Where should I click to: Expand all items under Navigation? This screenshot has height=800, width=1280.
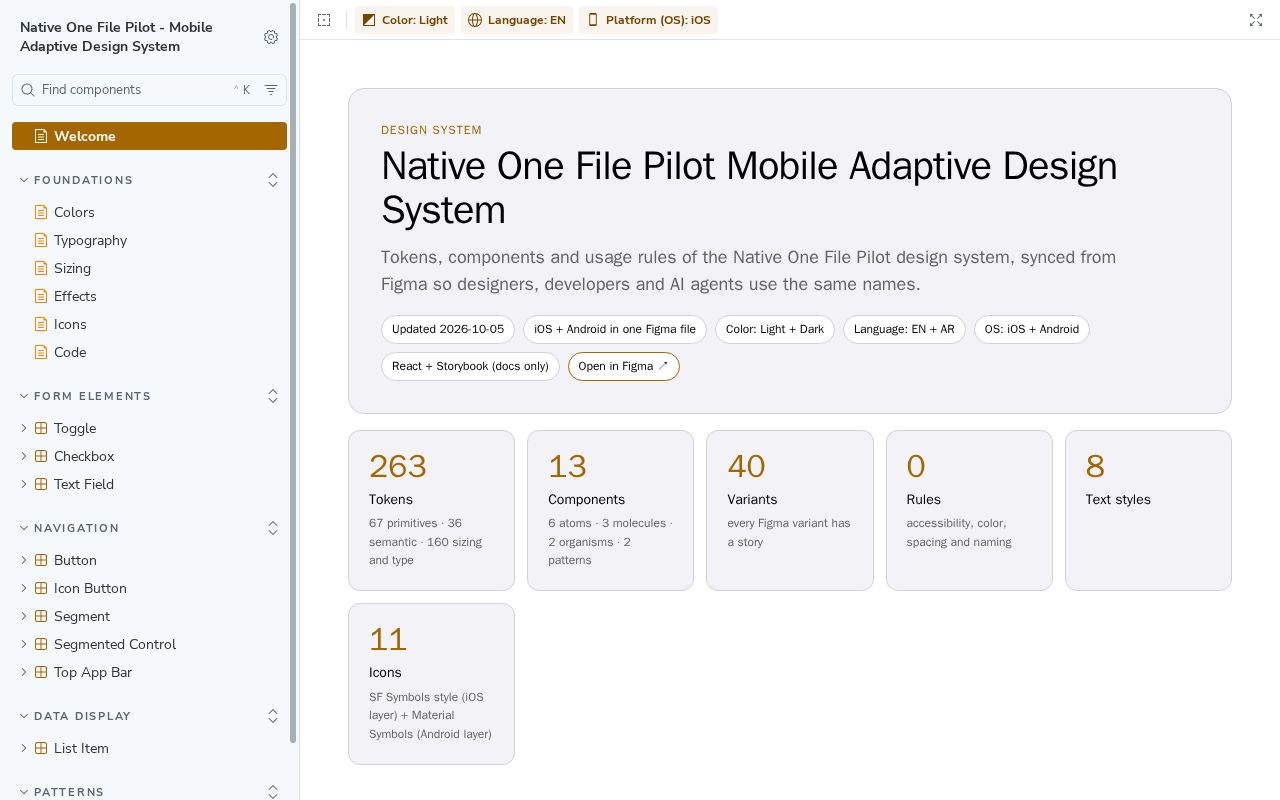click(x=273, y=528)
